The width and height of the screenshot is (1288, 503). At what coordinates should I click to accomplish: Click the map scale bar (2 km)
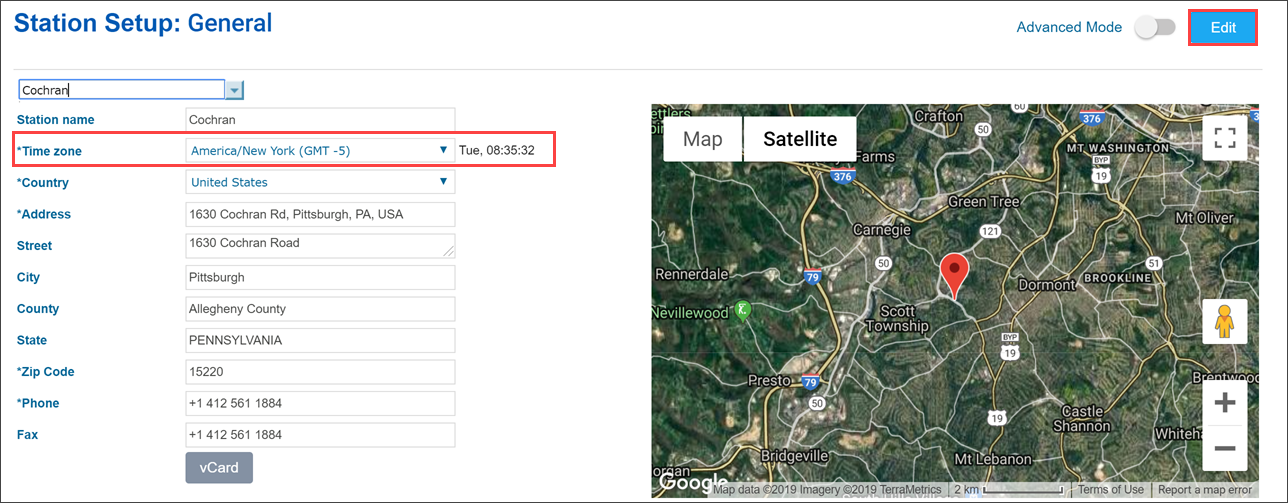[x=1008, y=490]
